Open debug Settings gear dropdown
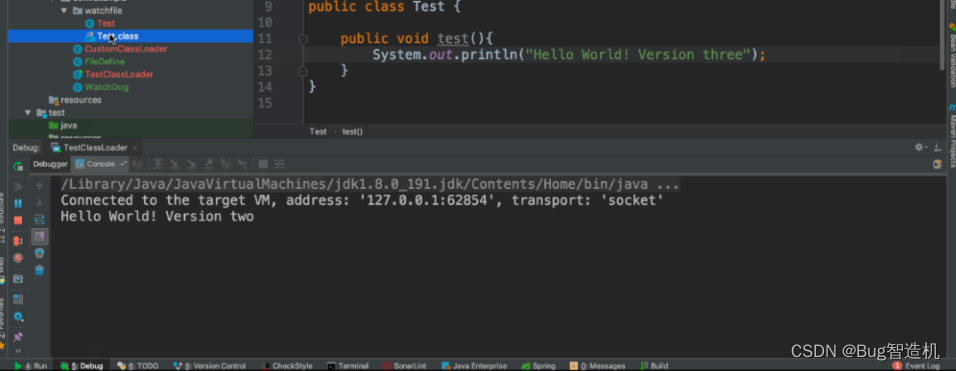 click(18, 317)
